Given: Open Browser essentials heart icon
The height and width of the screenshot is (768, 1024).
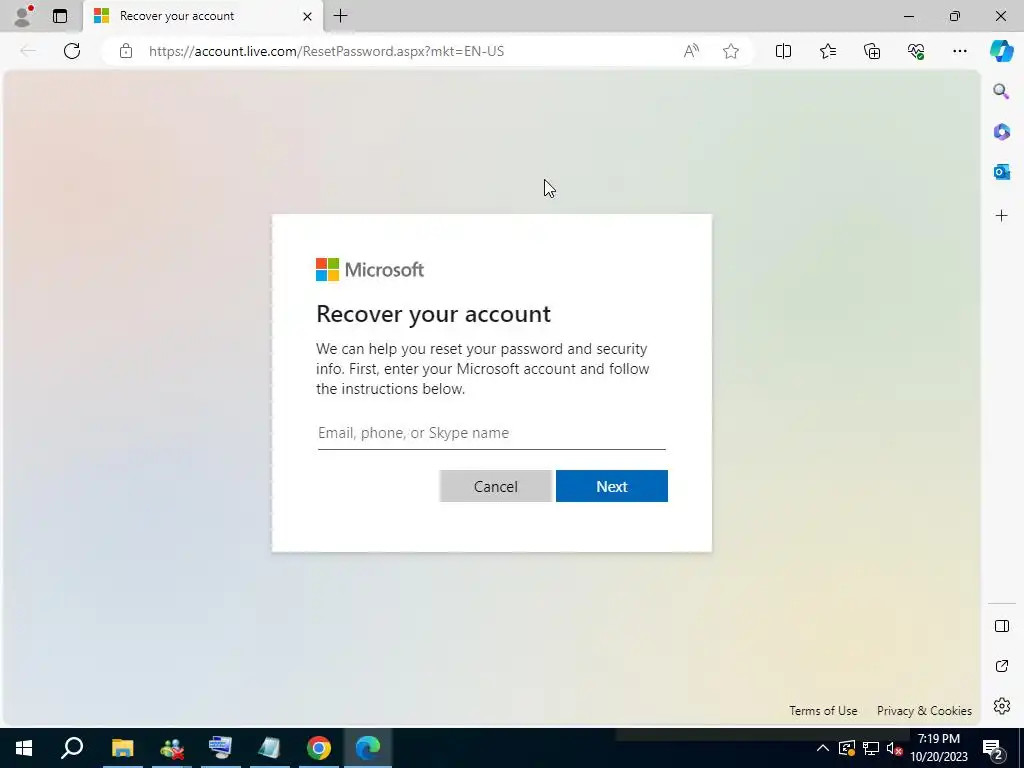Looking at the screenshot, I should pyautogui.click(x=916, y=51).
